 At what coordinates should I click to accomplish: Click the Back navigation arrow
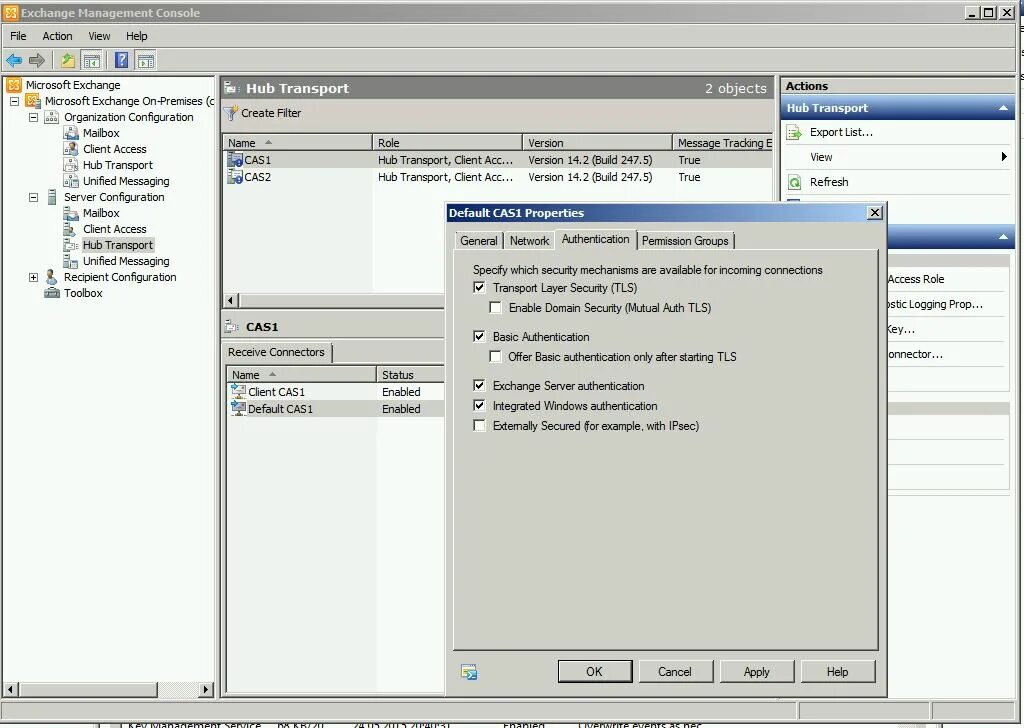click(x=14, y=59)
